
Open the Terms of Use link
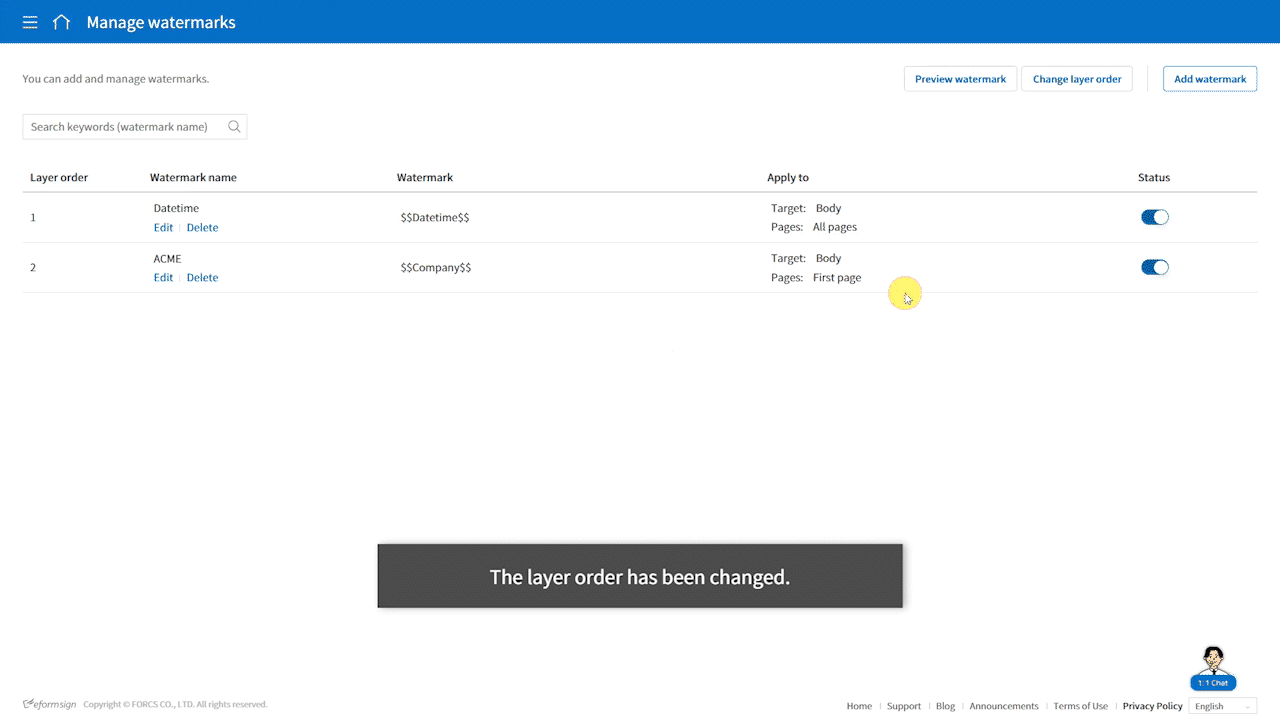pyautogui.click(x=1080, y=706)
